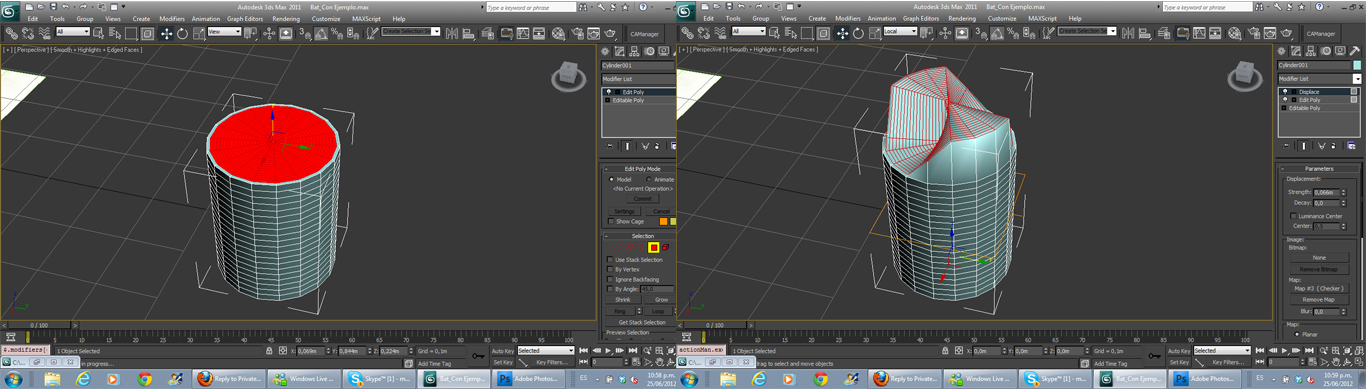
Task: Open Create Selection Set dropdown in left window
Action: pos(411,32)
